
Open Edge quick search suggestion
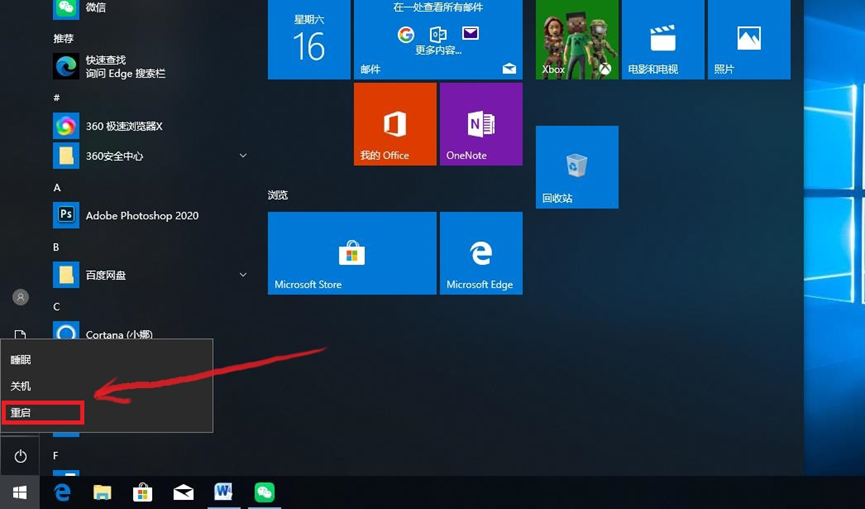[x=149, y=67]
